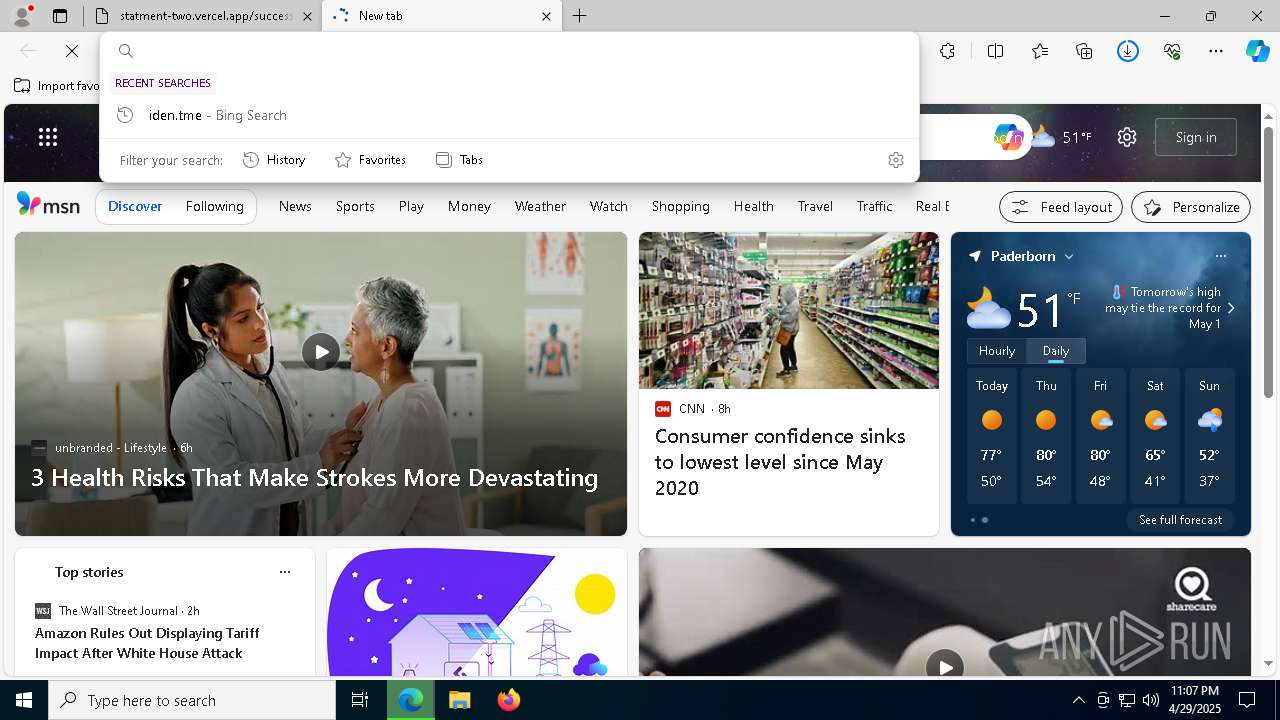The image size is (1280, 720).
Task: Open File Explorer taskbar icon
Action: [x=459, y=700]
